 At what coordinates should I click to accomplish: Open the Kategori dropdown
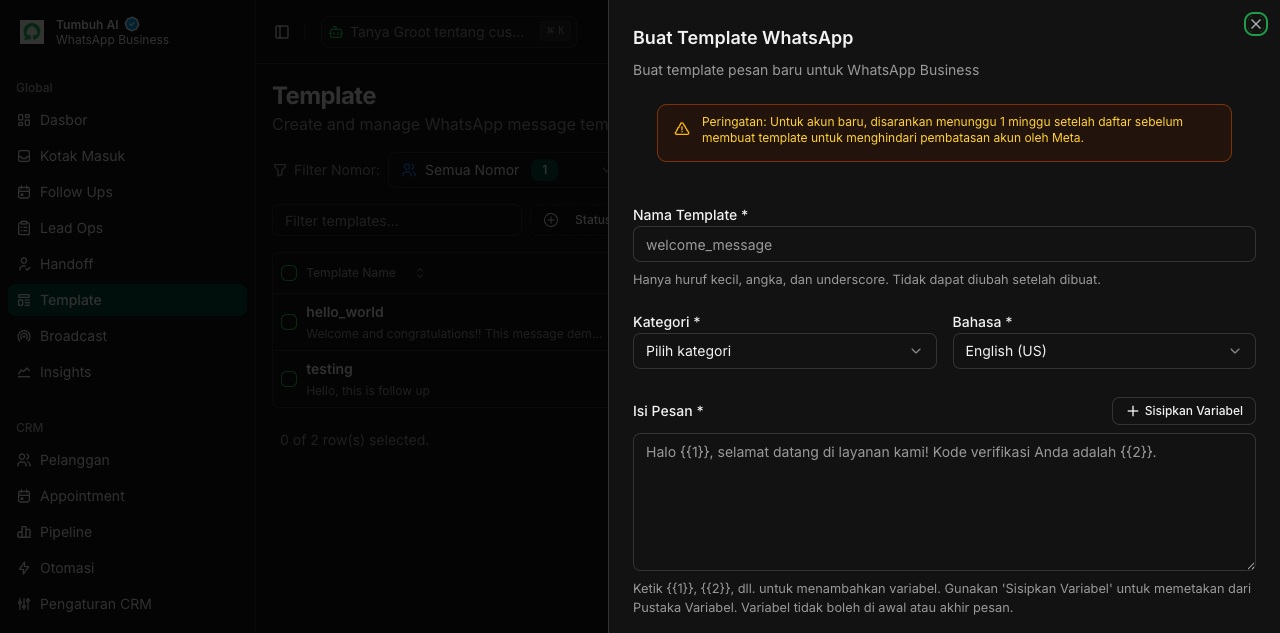pos(785,351)
